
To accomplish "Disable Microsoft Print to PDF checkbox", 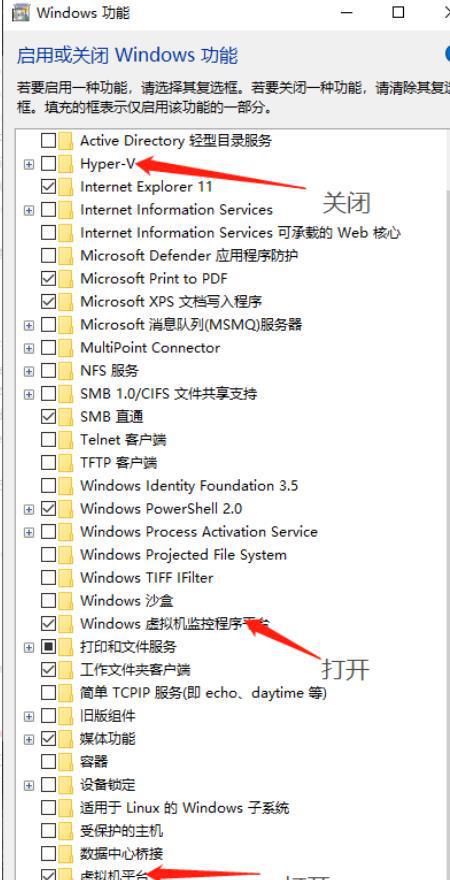I will pos(49,278).
